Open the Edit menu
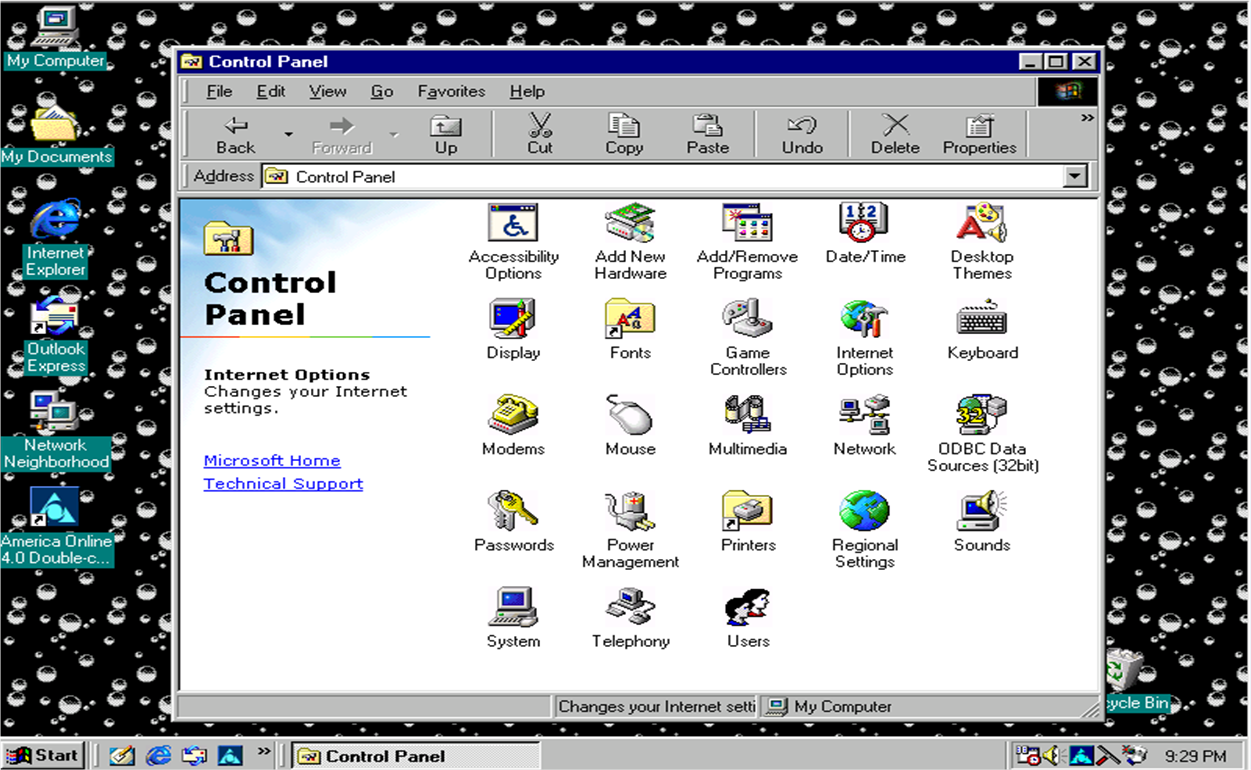The width and height of the screenshot is (1251, 770). pos(271,91)
